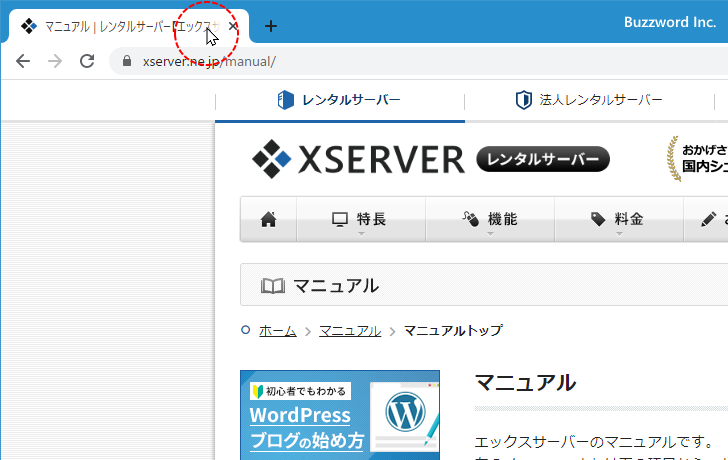The width and height of the screenshot is (728, 460).
Task: Click the black レンタルサーバー badge
Action: tap(543, 159)
